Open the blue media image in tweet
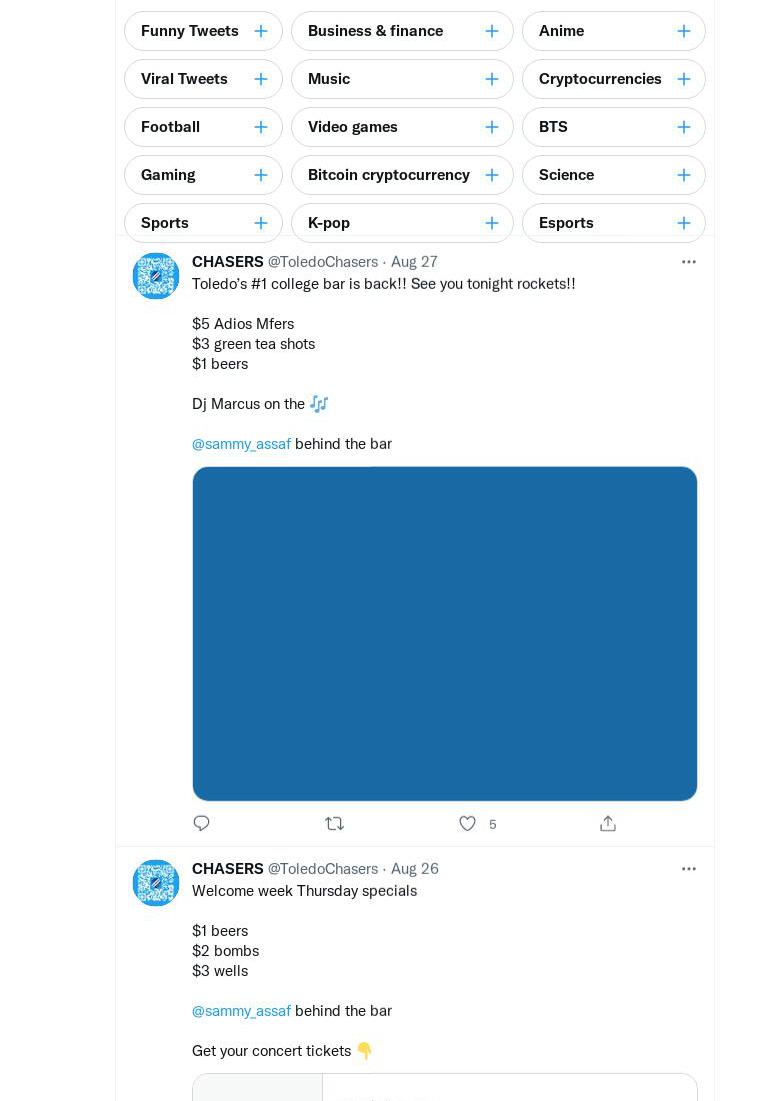 tap(445, 633)
